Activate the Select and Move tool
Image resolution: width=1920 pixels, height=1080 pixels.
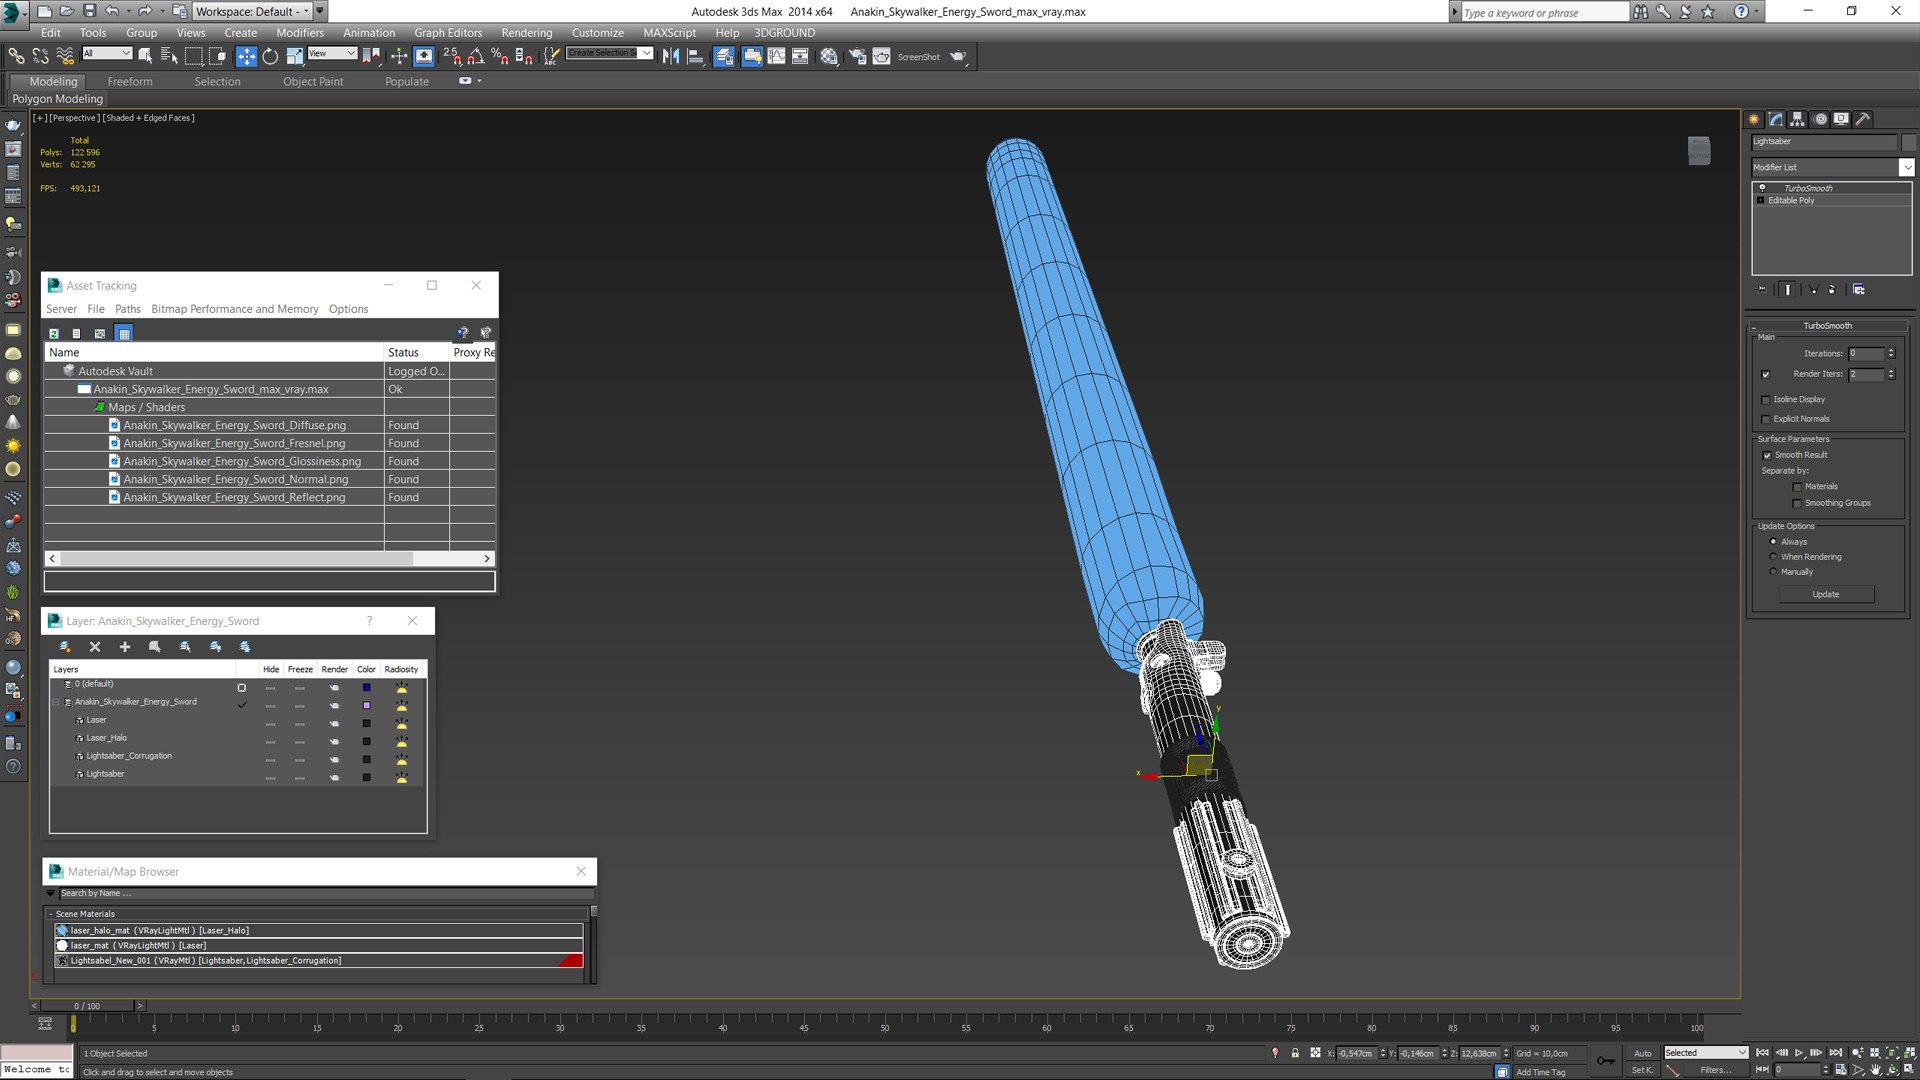click(246, 57)
